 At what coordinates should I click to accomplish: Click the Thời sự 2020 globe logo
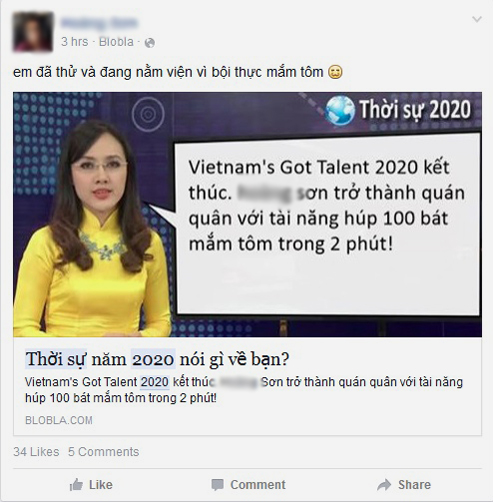340,110
